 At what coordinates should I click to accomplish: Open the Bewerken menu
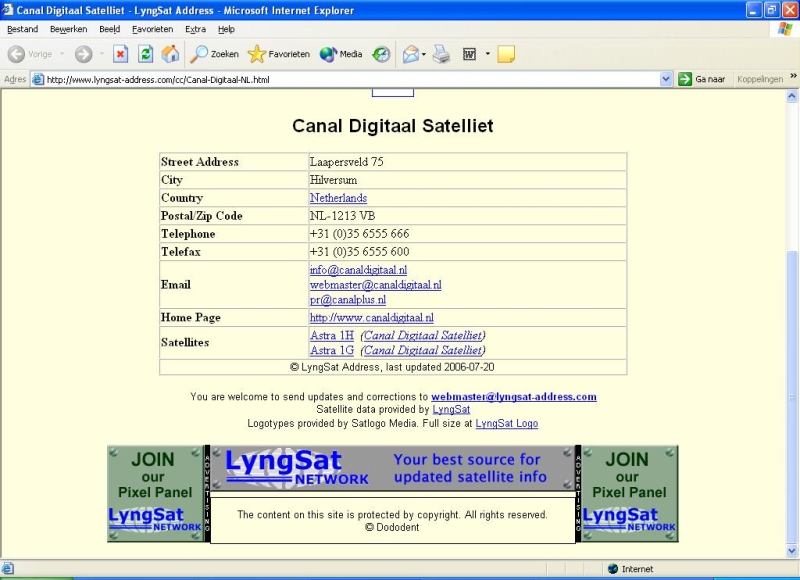68,29
